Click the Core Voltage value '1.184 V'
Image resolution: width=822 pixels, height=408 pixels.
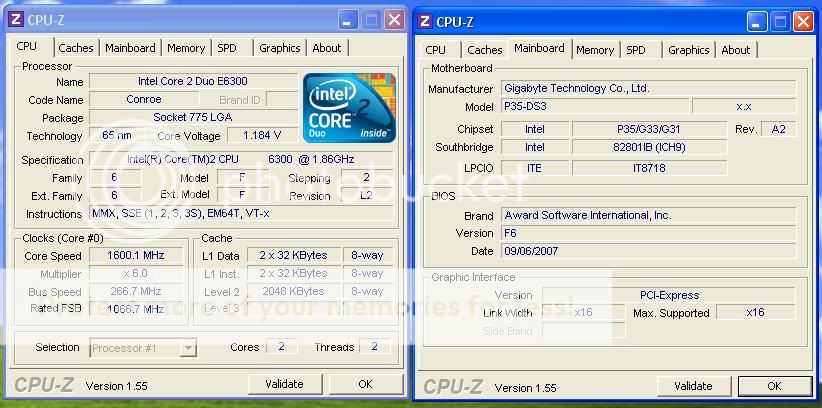tap(262, 135)
